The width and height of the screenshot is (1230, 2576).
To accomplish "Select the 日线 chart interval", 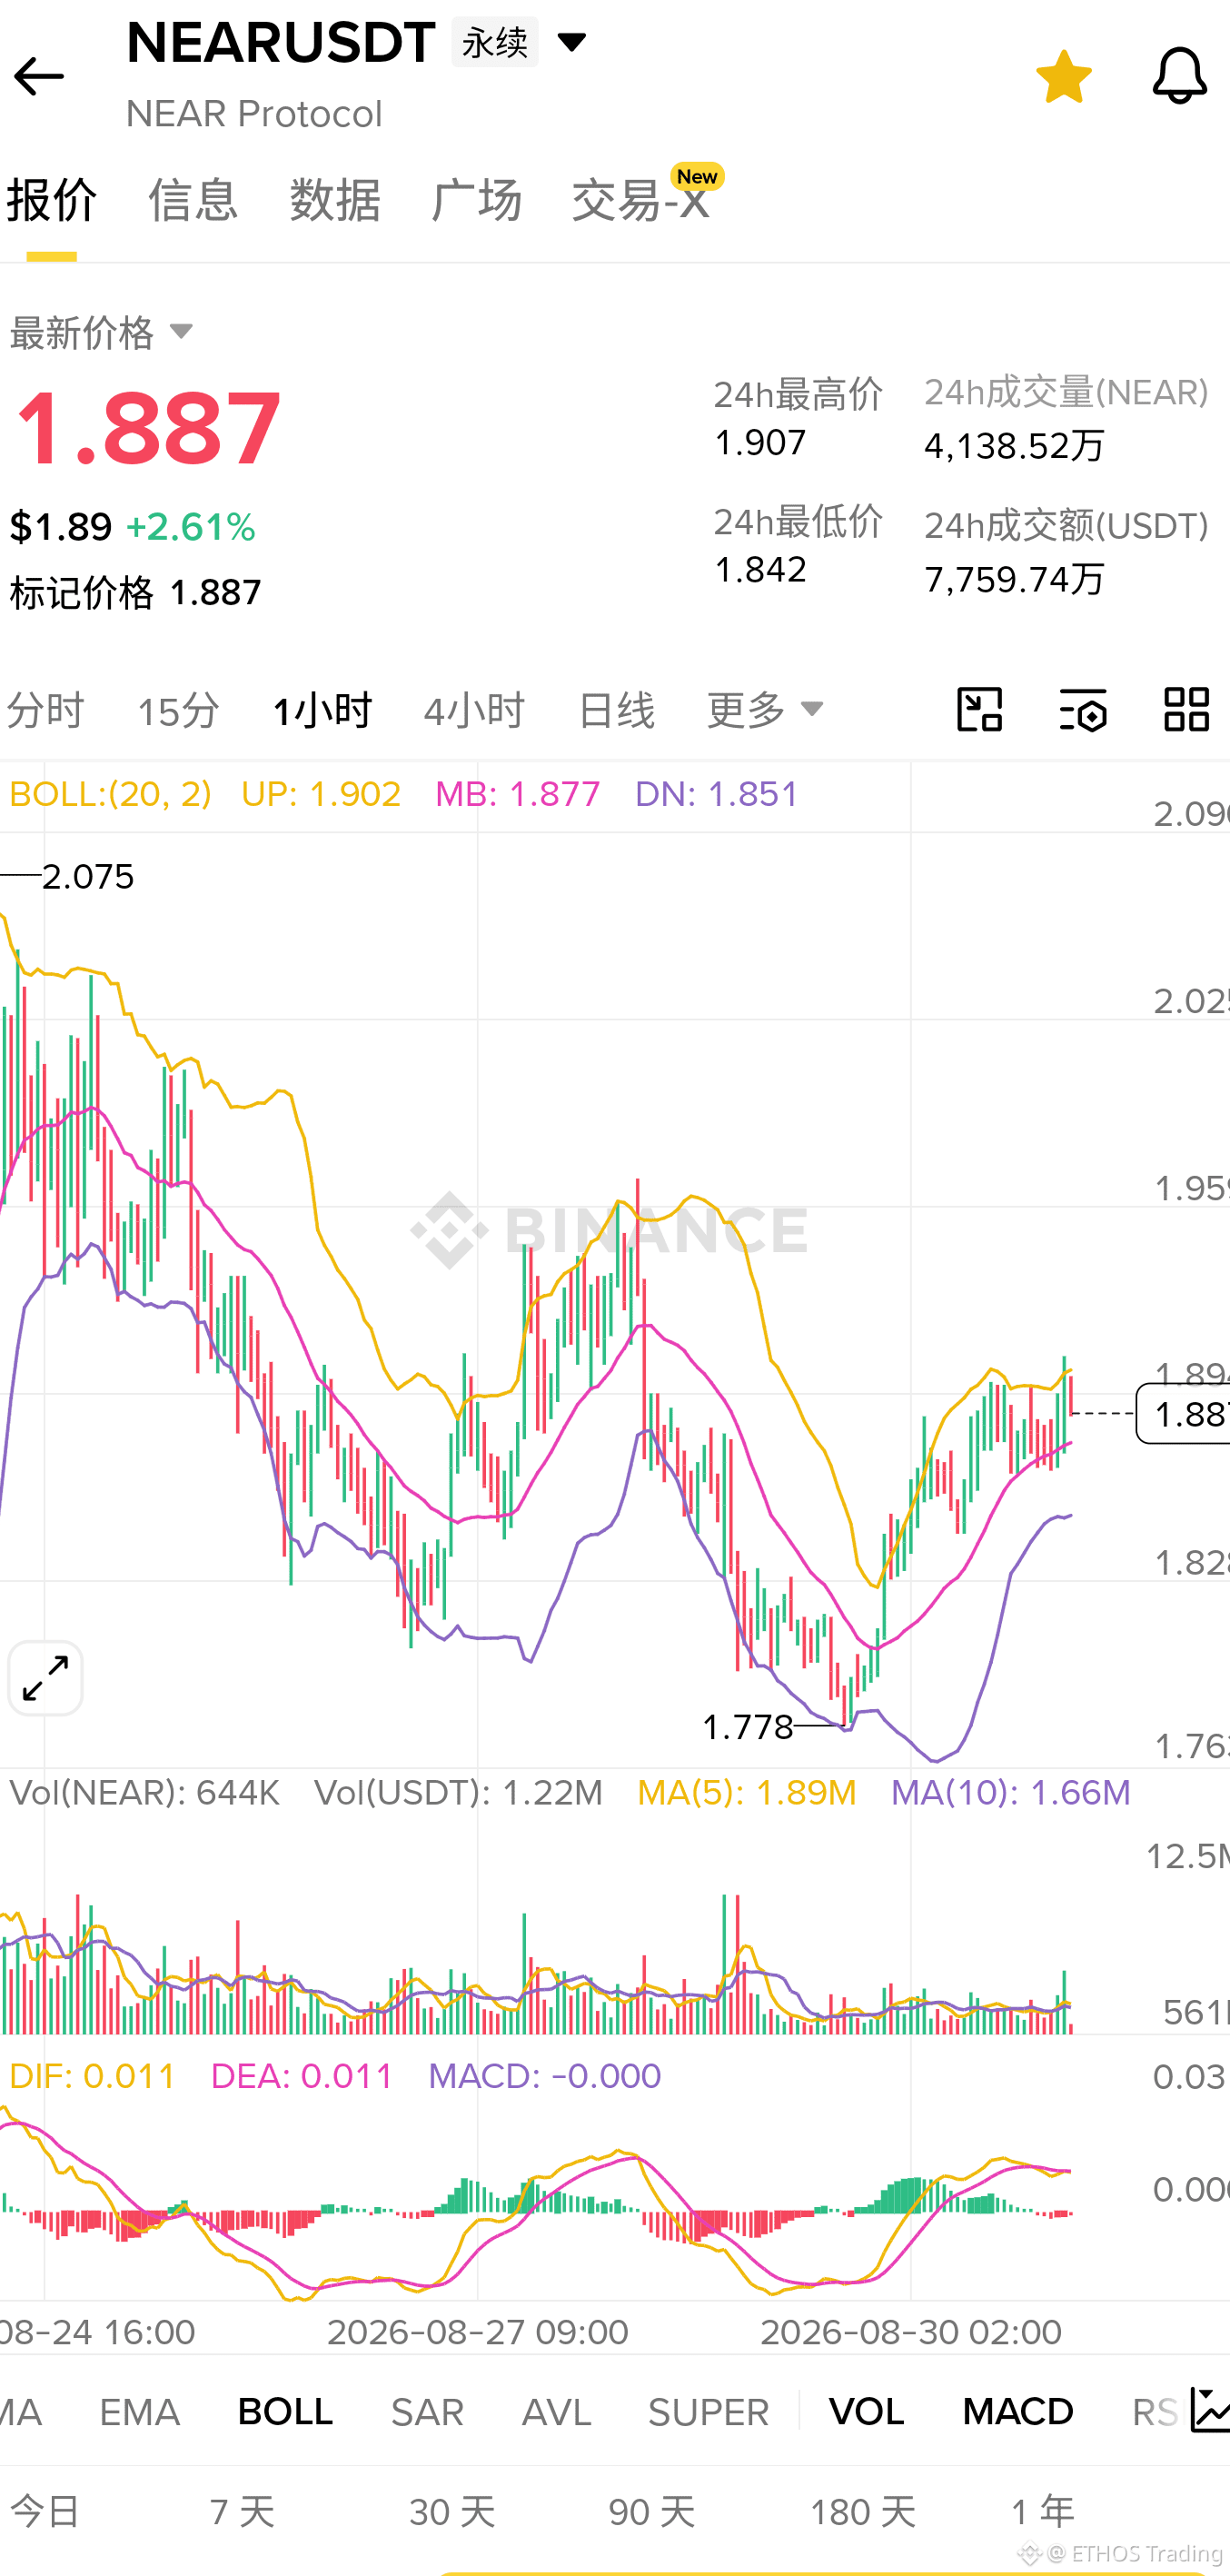I will (616, 711).
